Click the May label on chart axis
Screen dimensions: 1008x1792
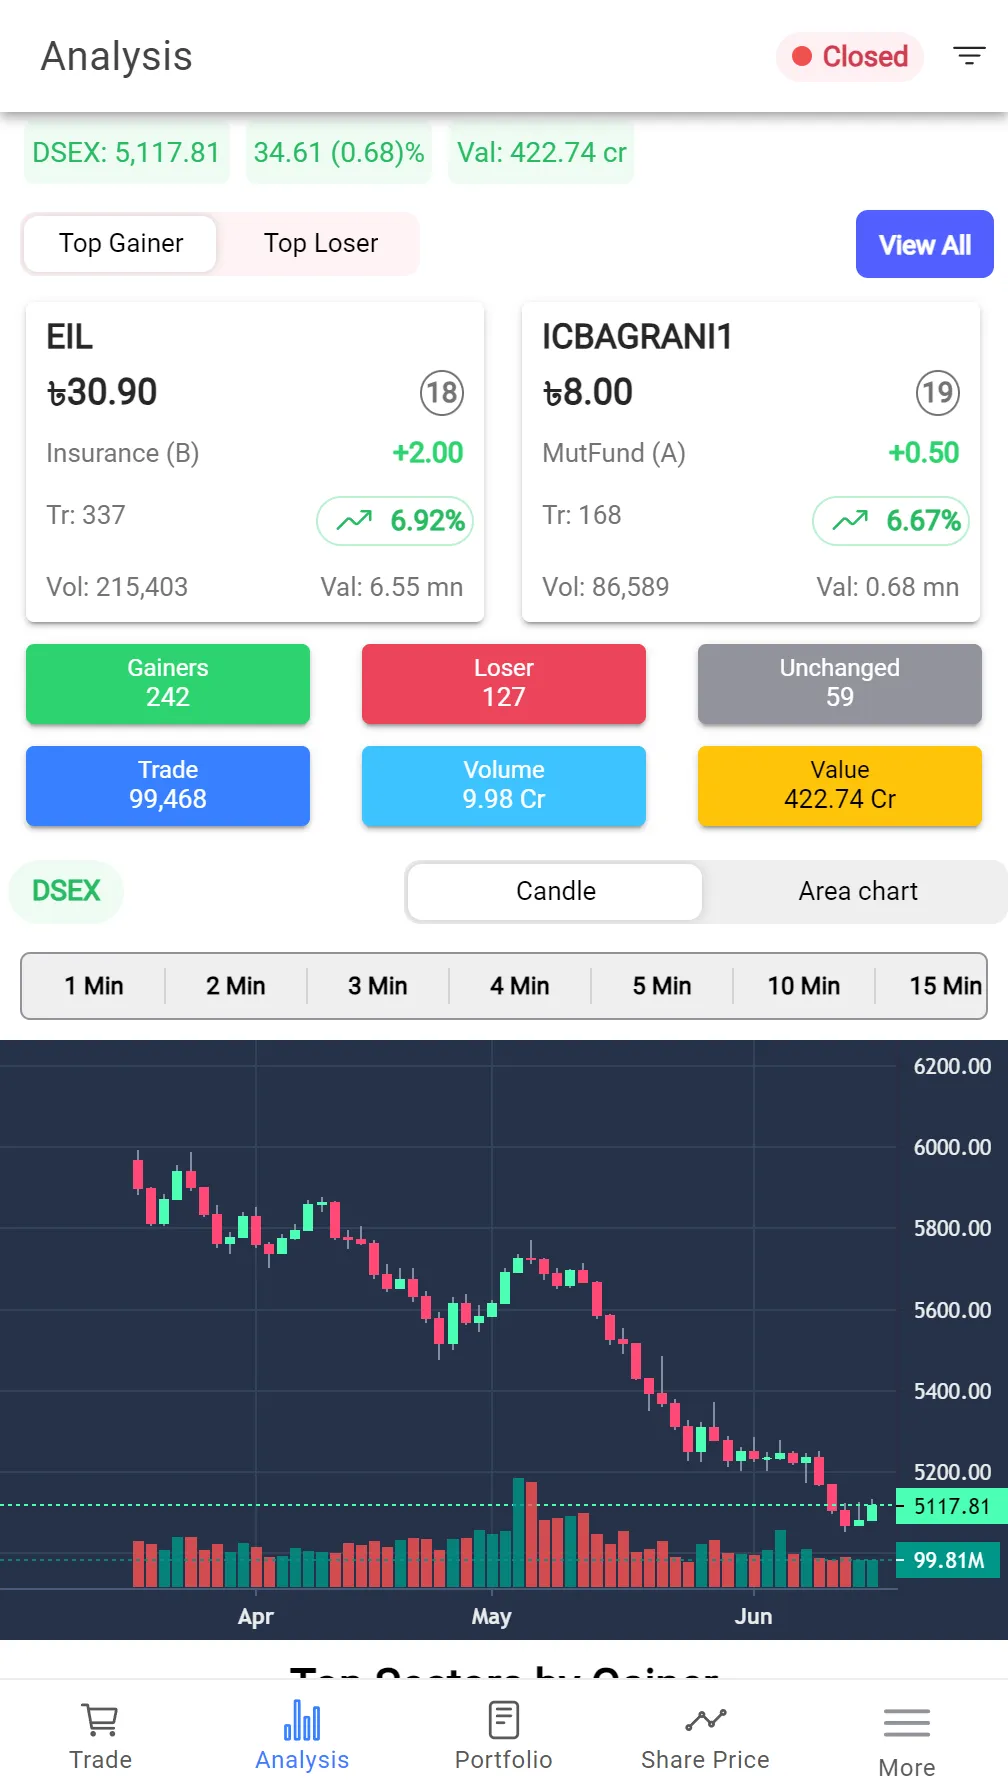point(492,1616)
